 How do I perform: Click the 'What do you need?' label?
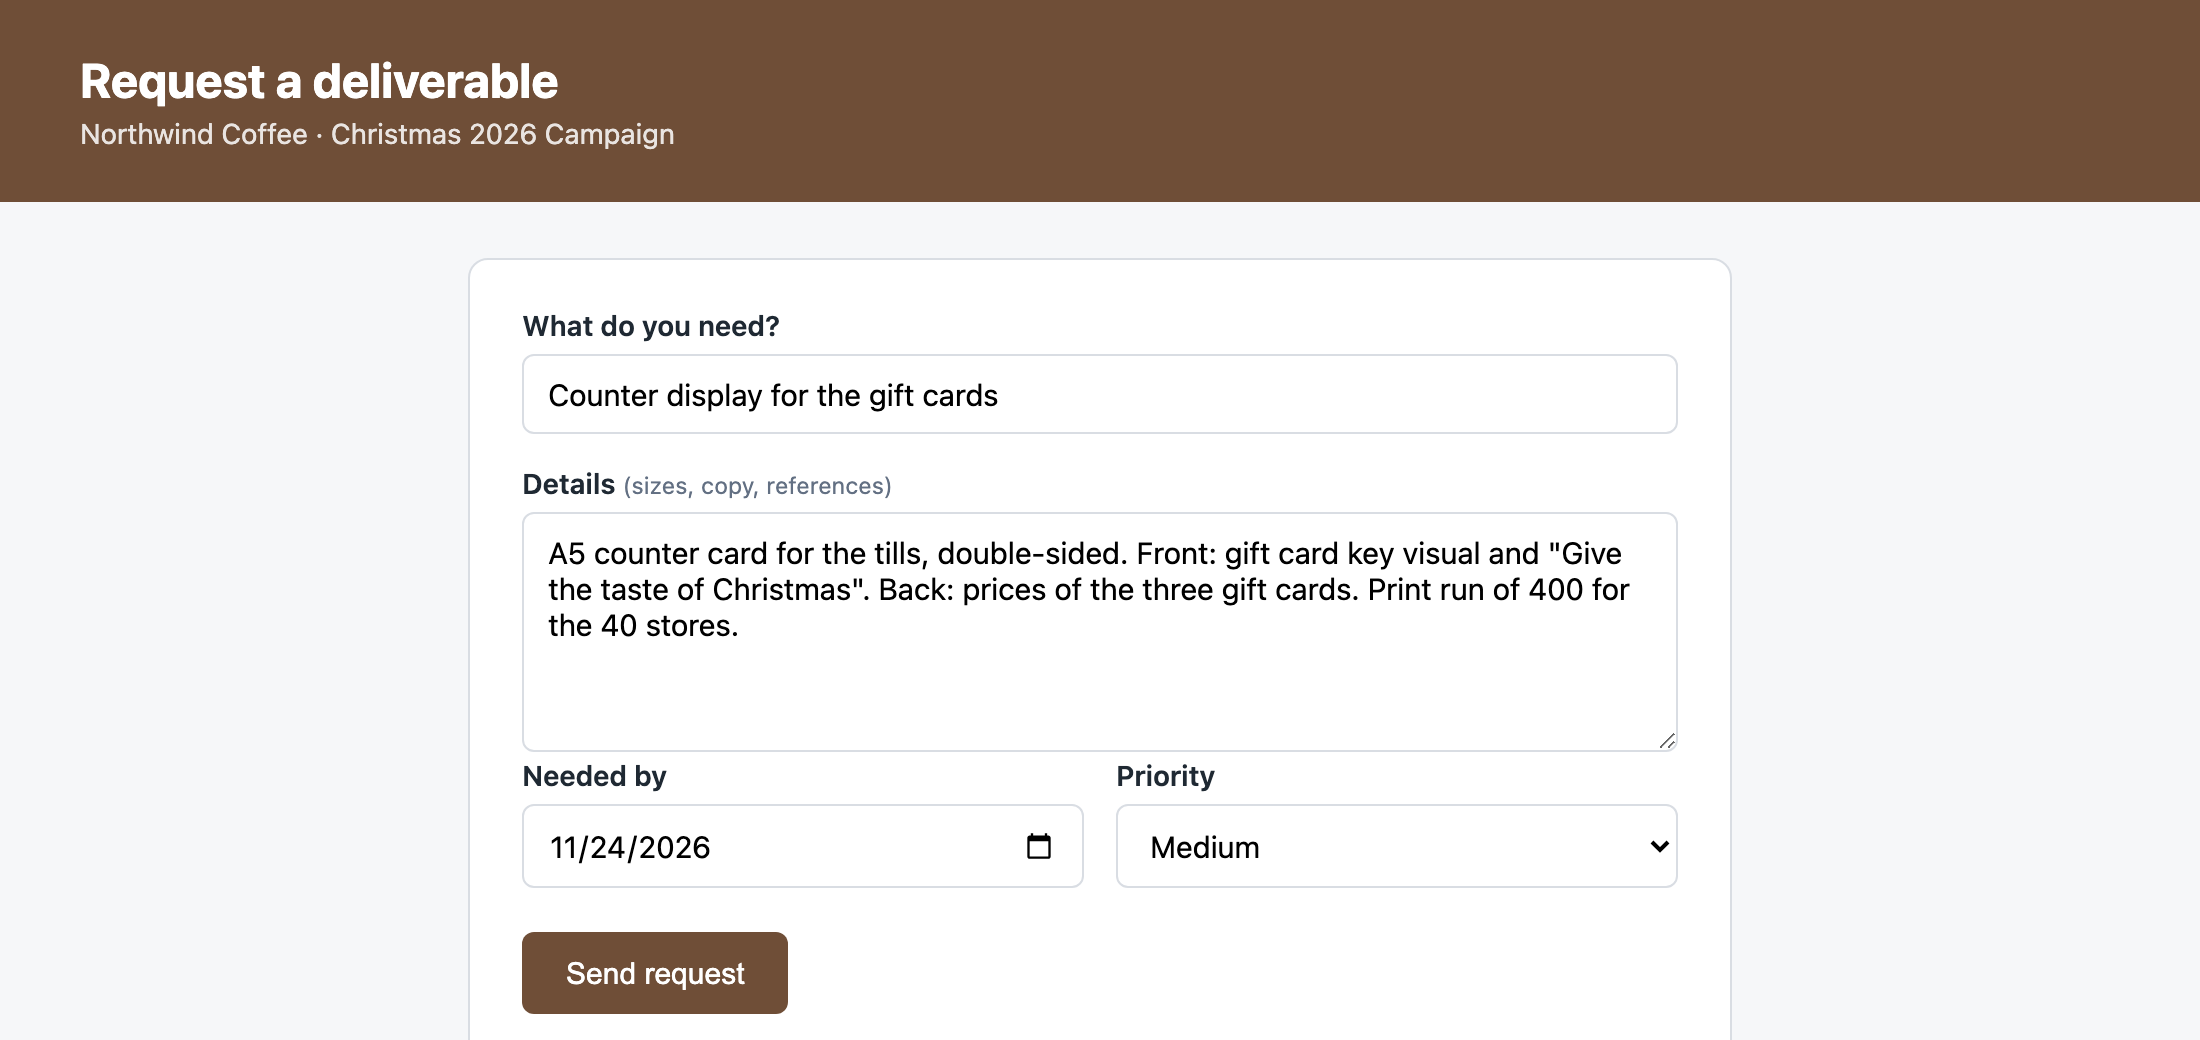coord(651,326)
